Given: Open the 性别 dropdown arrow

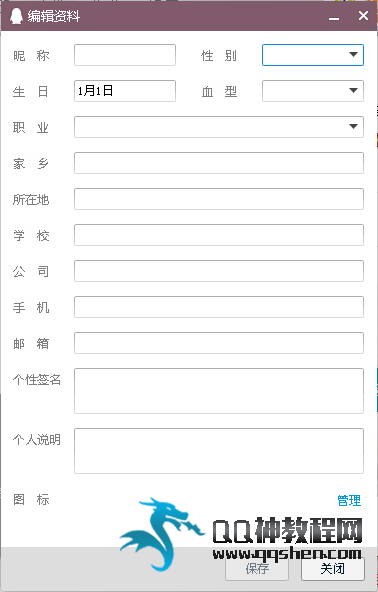Looking at the screenshot, I should (353, 55).
